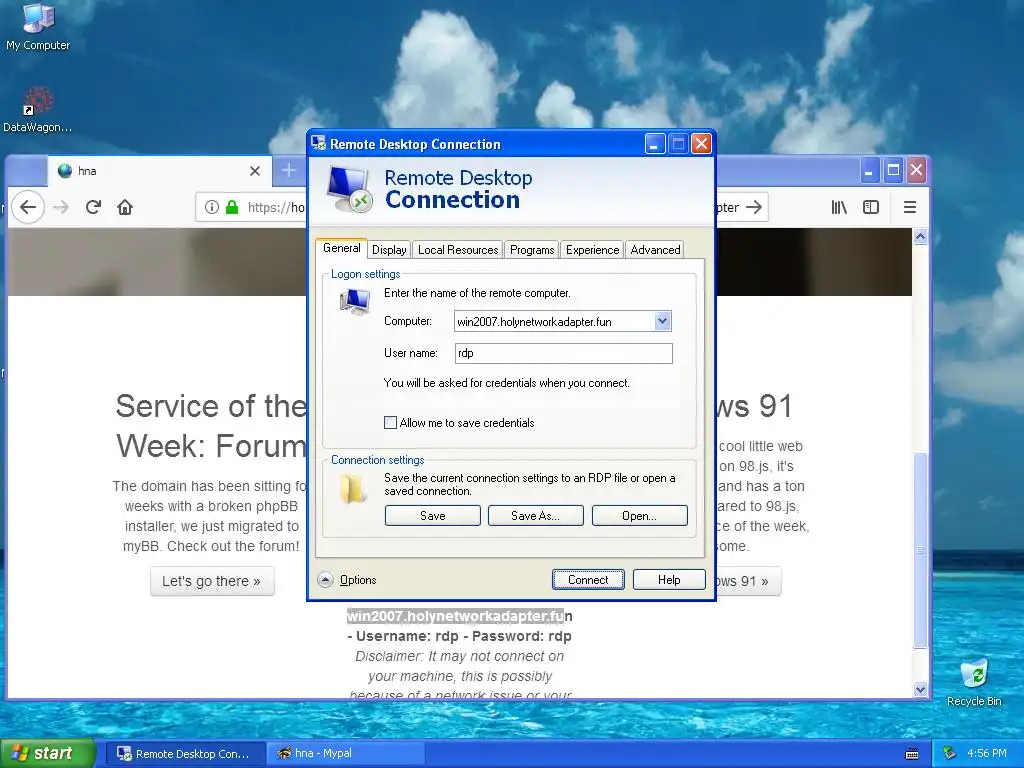
Task: Click Let's go there » button
Action: click(212, 581)
